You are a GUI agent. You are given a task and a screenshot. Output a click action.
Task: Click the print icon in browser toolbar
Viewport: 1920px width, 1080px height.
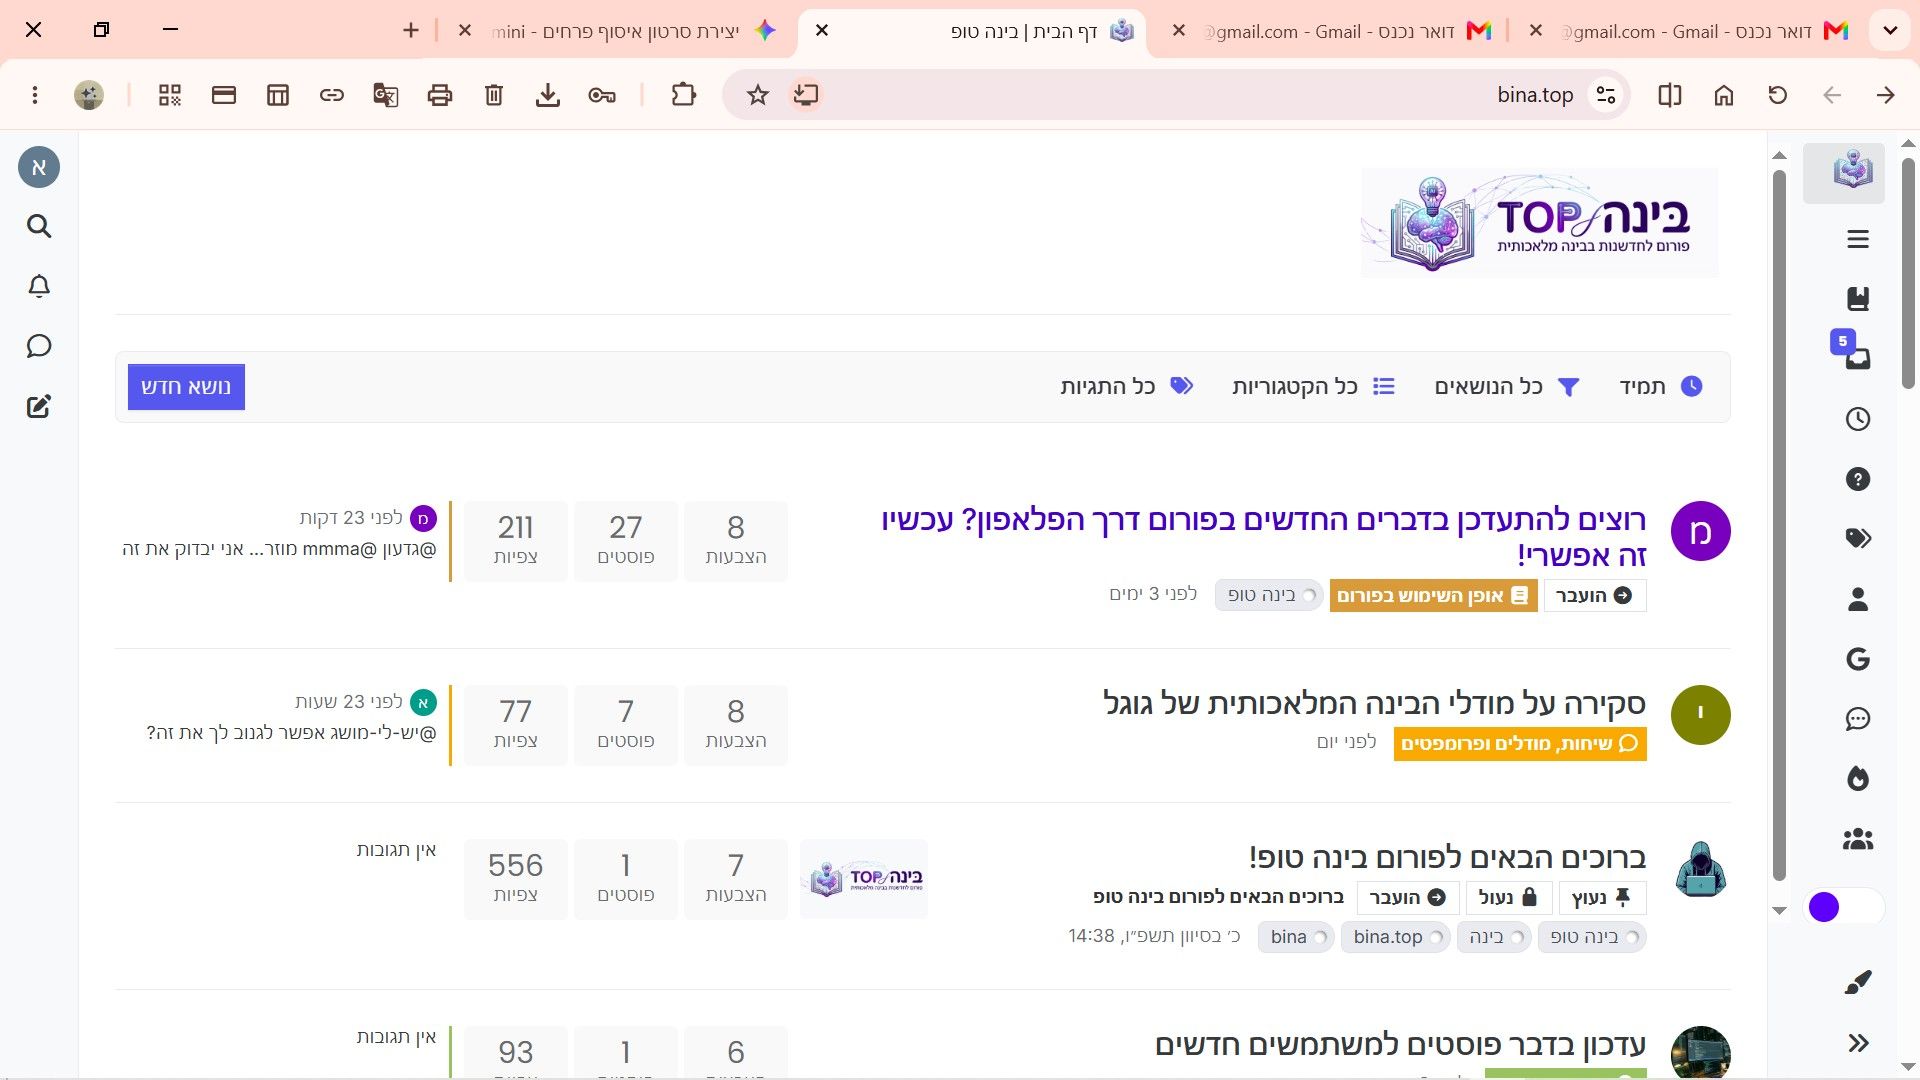(440, 95)
